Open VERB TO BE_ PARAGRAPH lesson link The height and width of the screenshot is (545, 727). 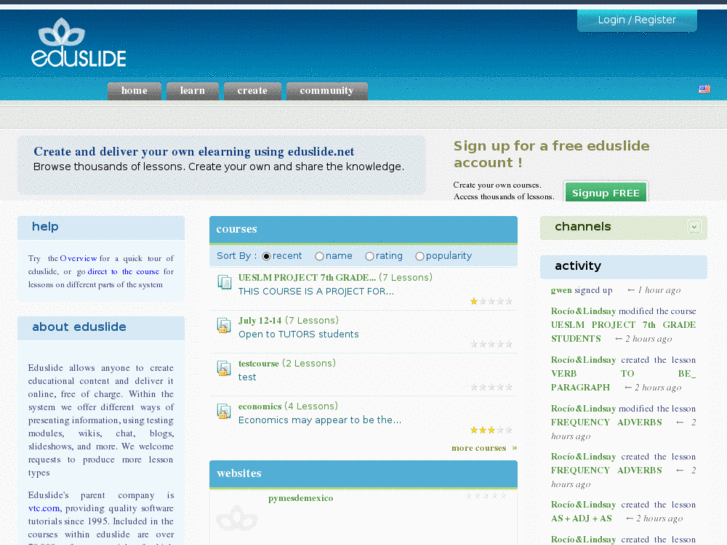(623, 380)
